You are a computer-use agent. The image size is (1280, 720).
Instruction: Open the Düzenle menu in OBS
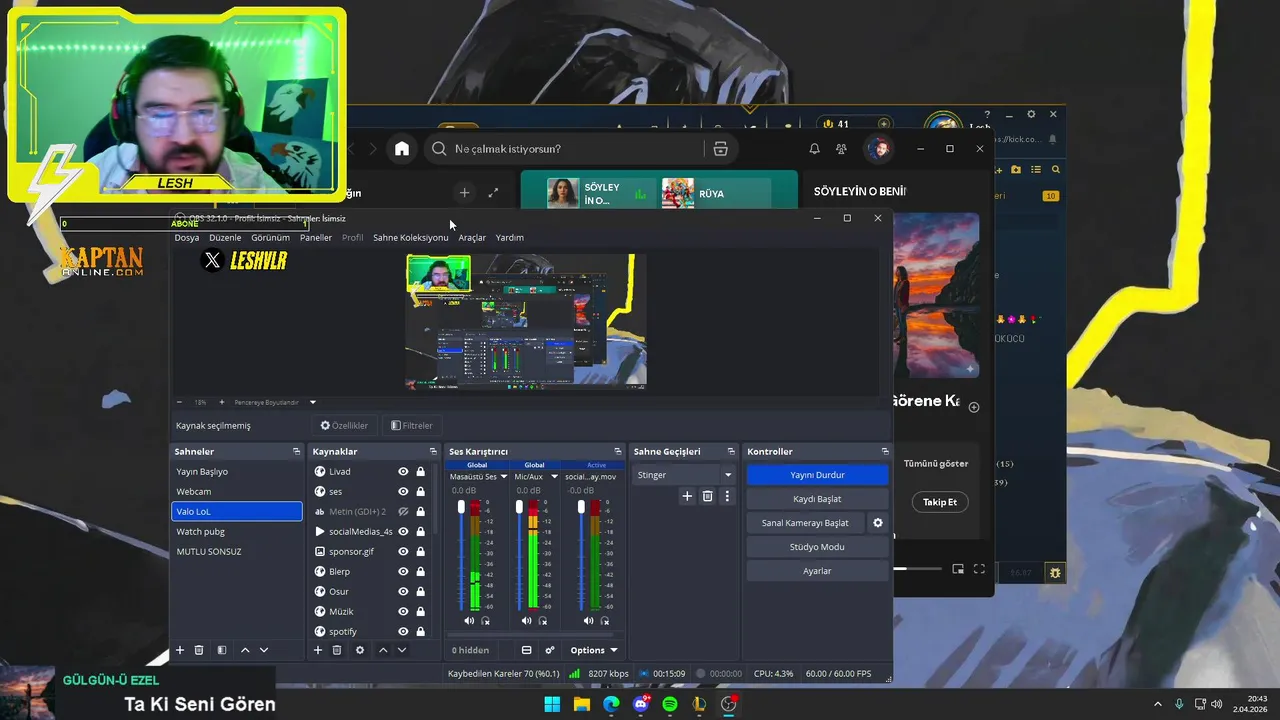click(225, 238)
